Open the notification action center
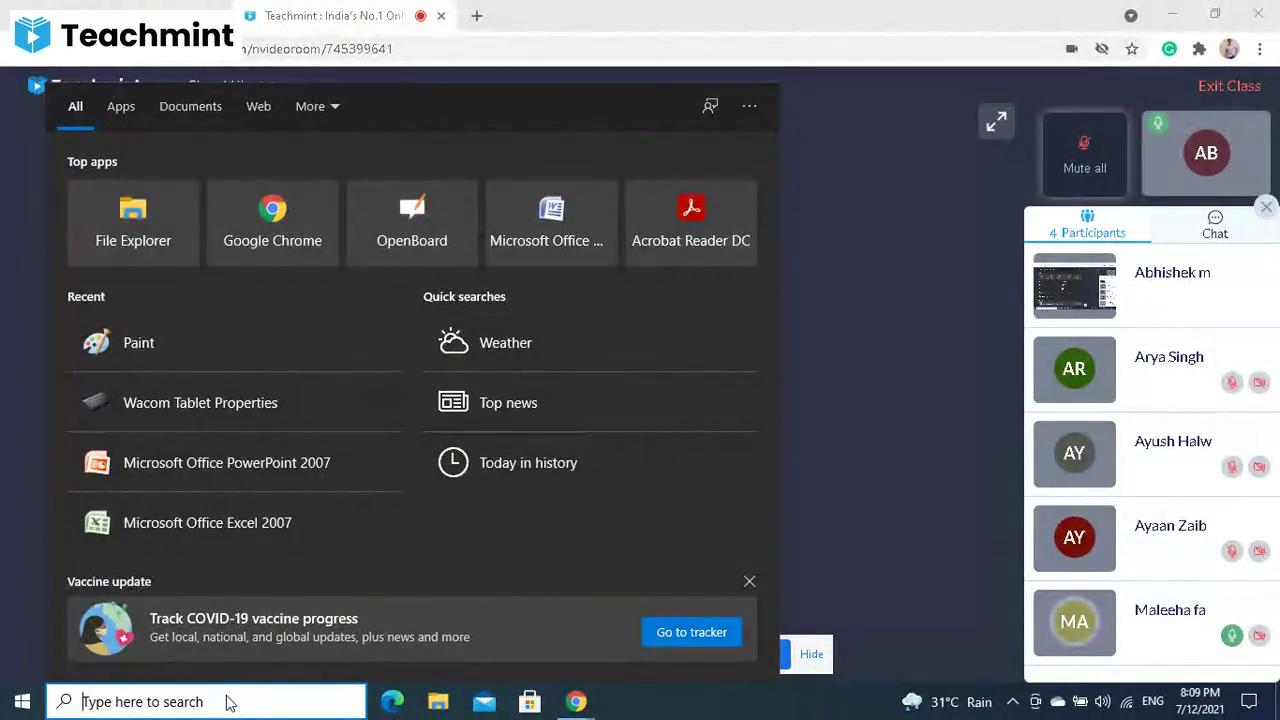The width and height of the screenshot is (1280, 720). (1249, 701)
